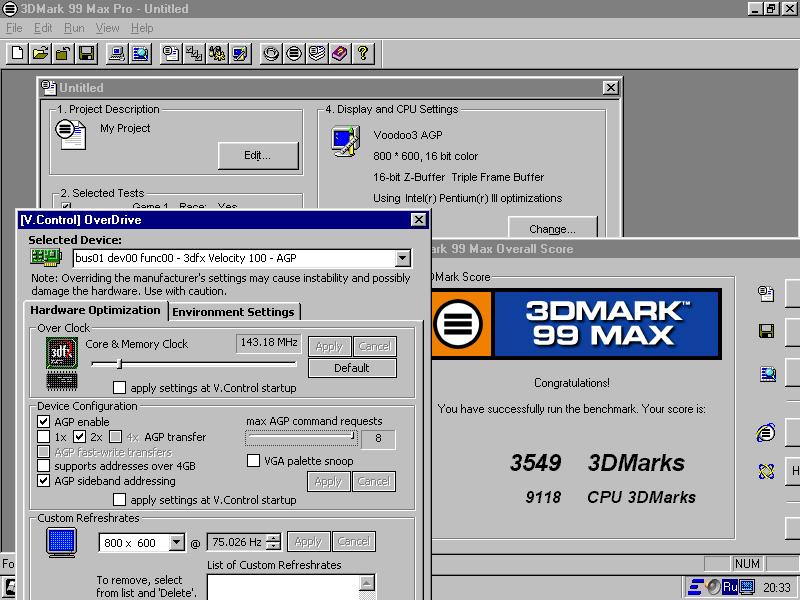This screenshot has height=600, width=800.
Task: Click the 3DMark logo toolbar icon
Action: pyautogui.click(x=294, y=53)
